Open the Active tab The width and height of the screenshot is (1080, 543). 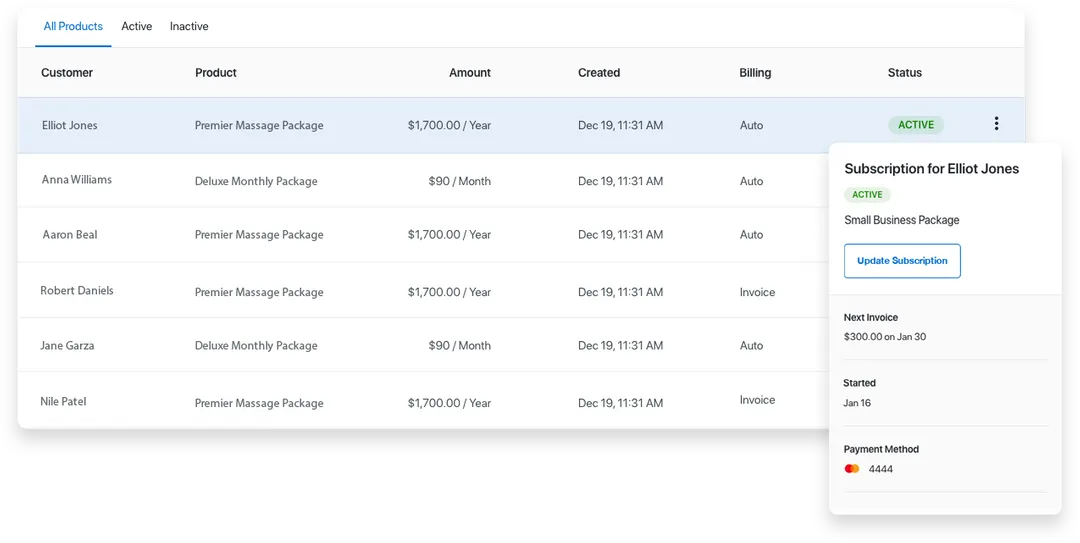point(137,27)
